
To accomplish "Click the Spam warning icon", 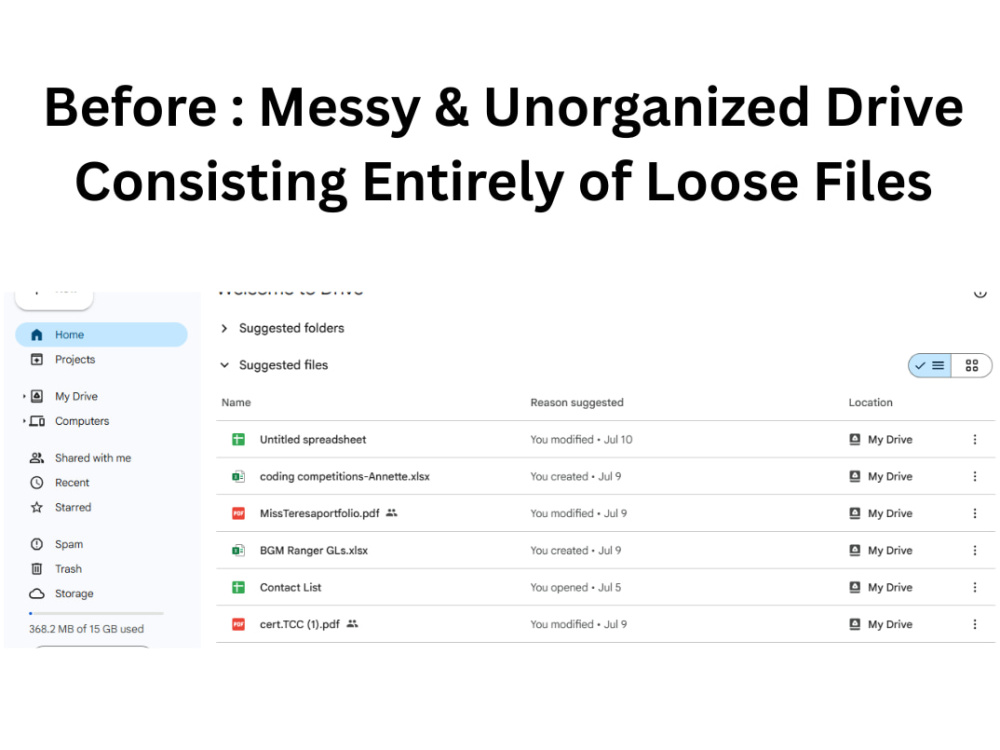I will coord(37,545).
